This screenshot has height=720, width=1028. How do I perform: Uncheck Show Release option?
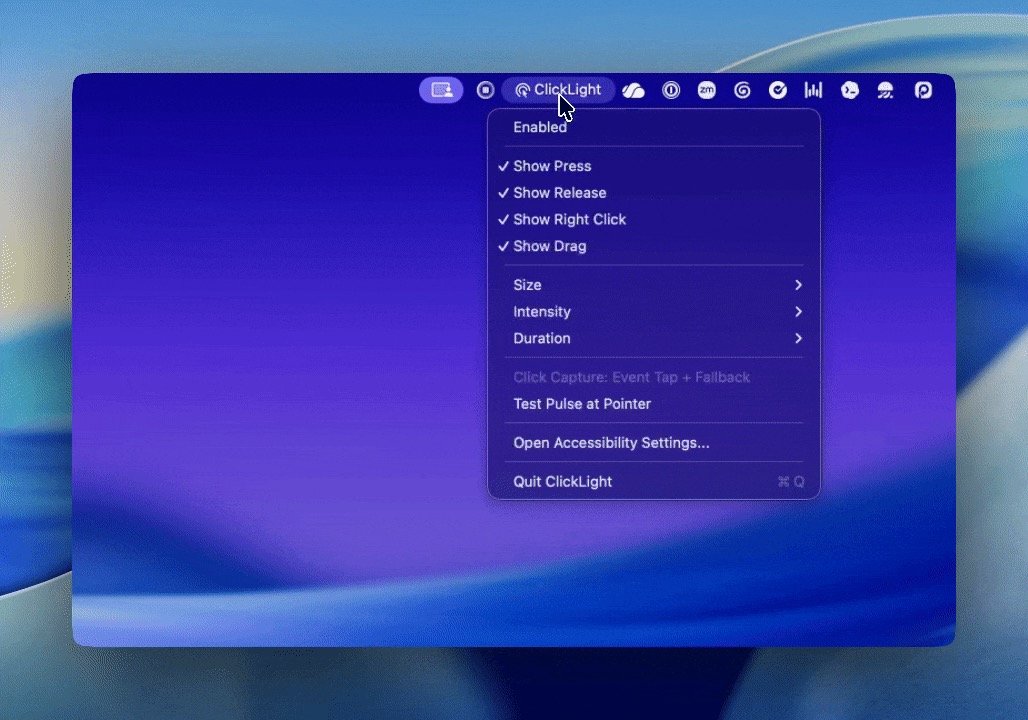coord(654,193)
